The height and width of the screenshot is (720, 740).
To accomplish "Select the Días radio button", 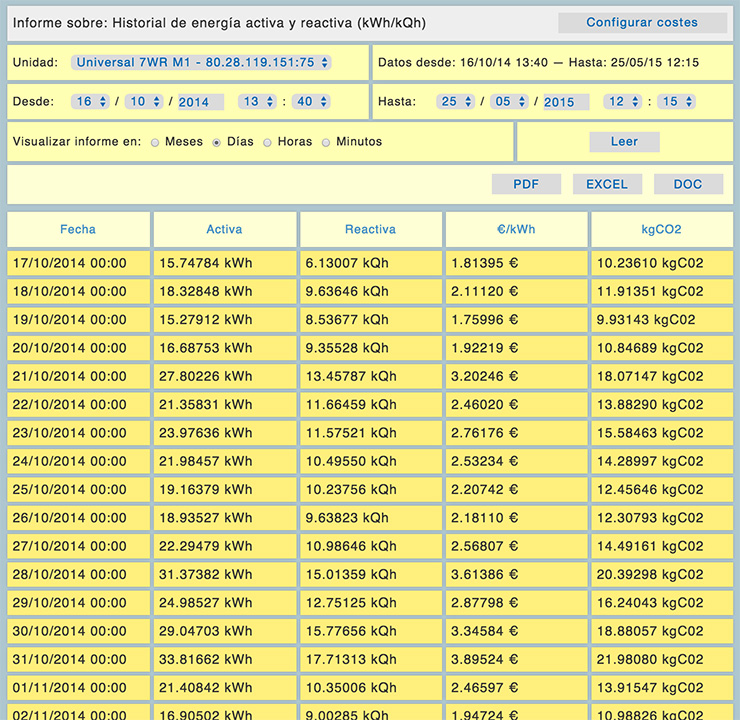I will 217,143.
